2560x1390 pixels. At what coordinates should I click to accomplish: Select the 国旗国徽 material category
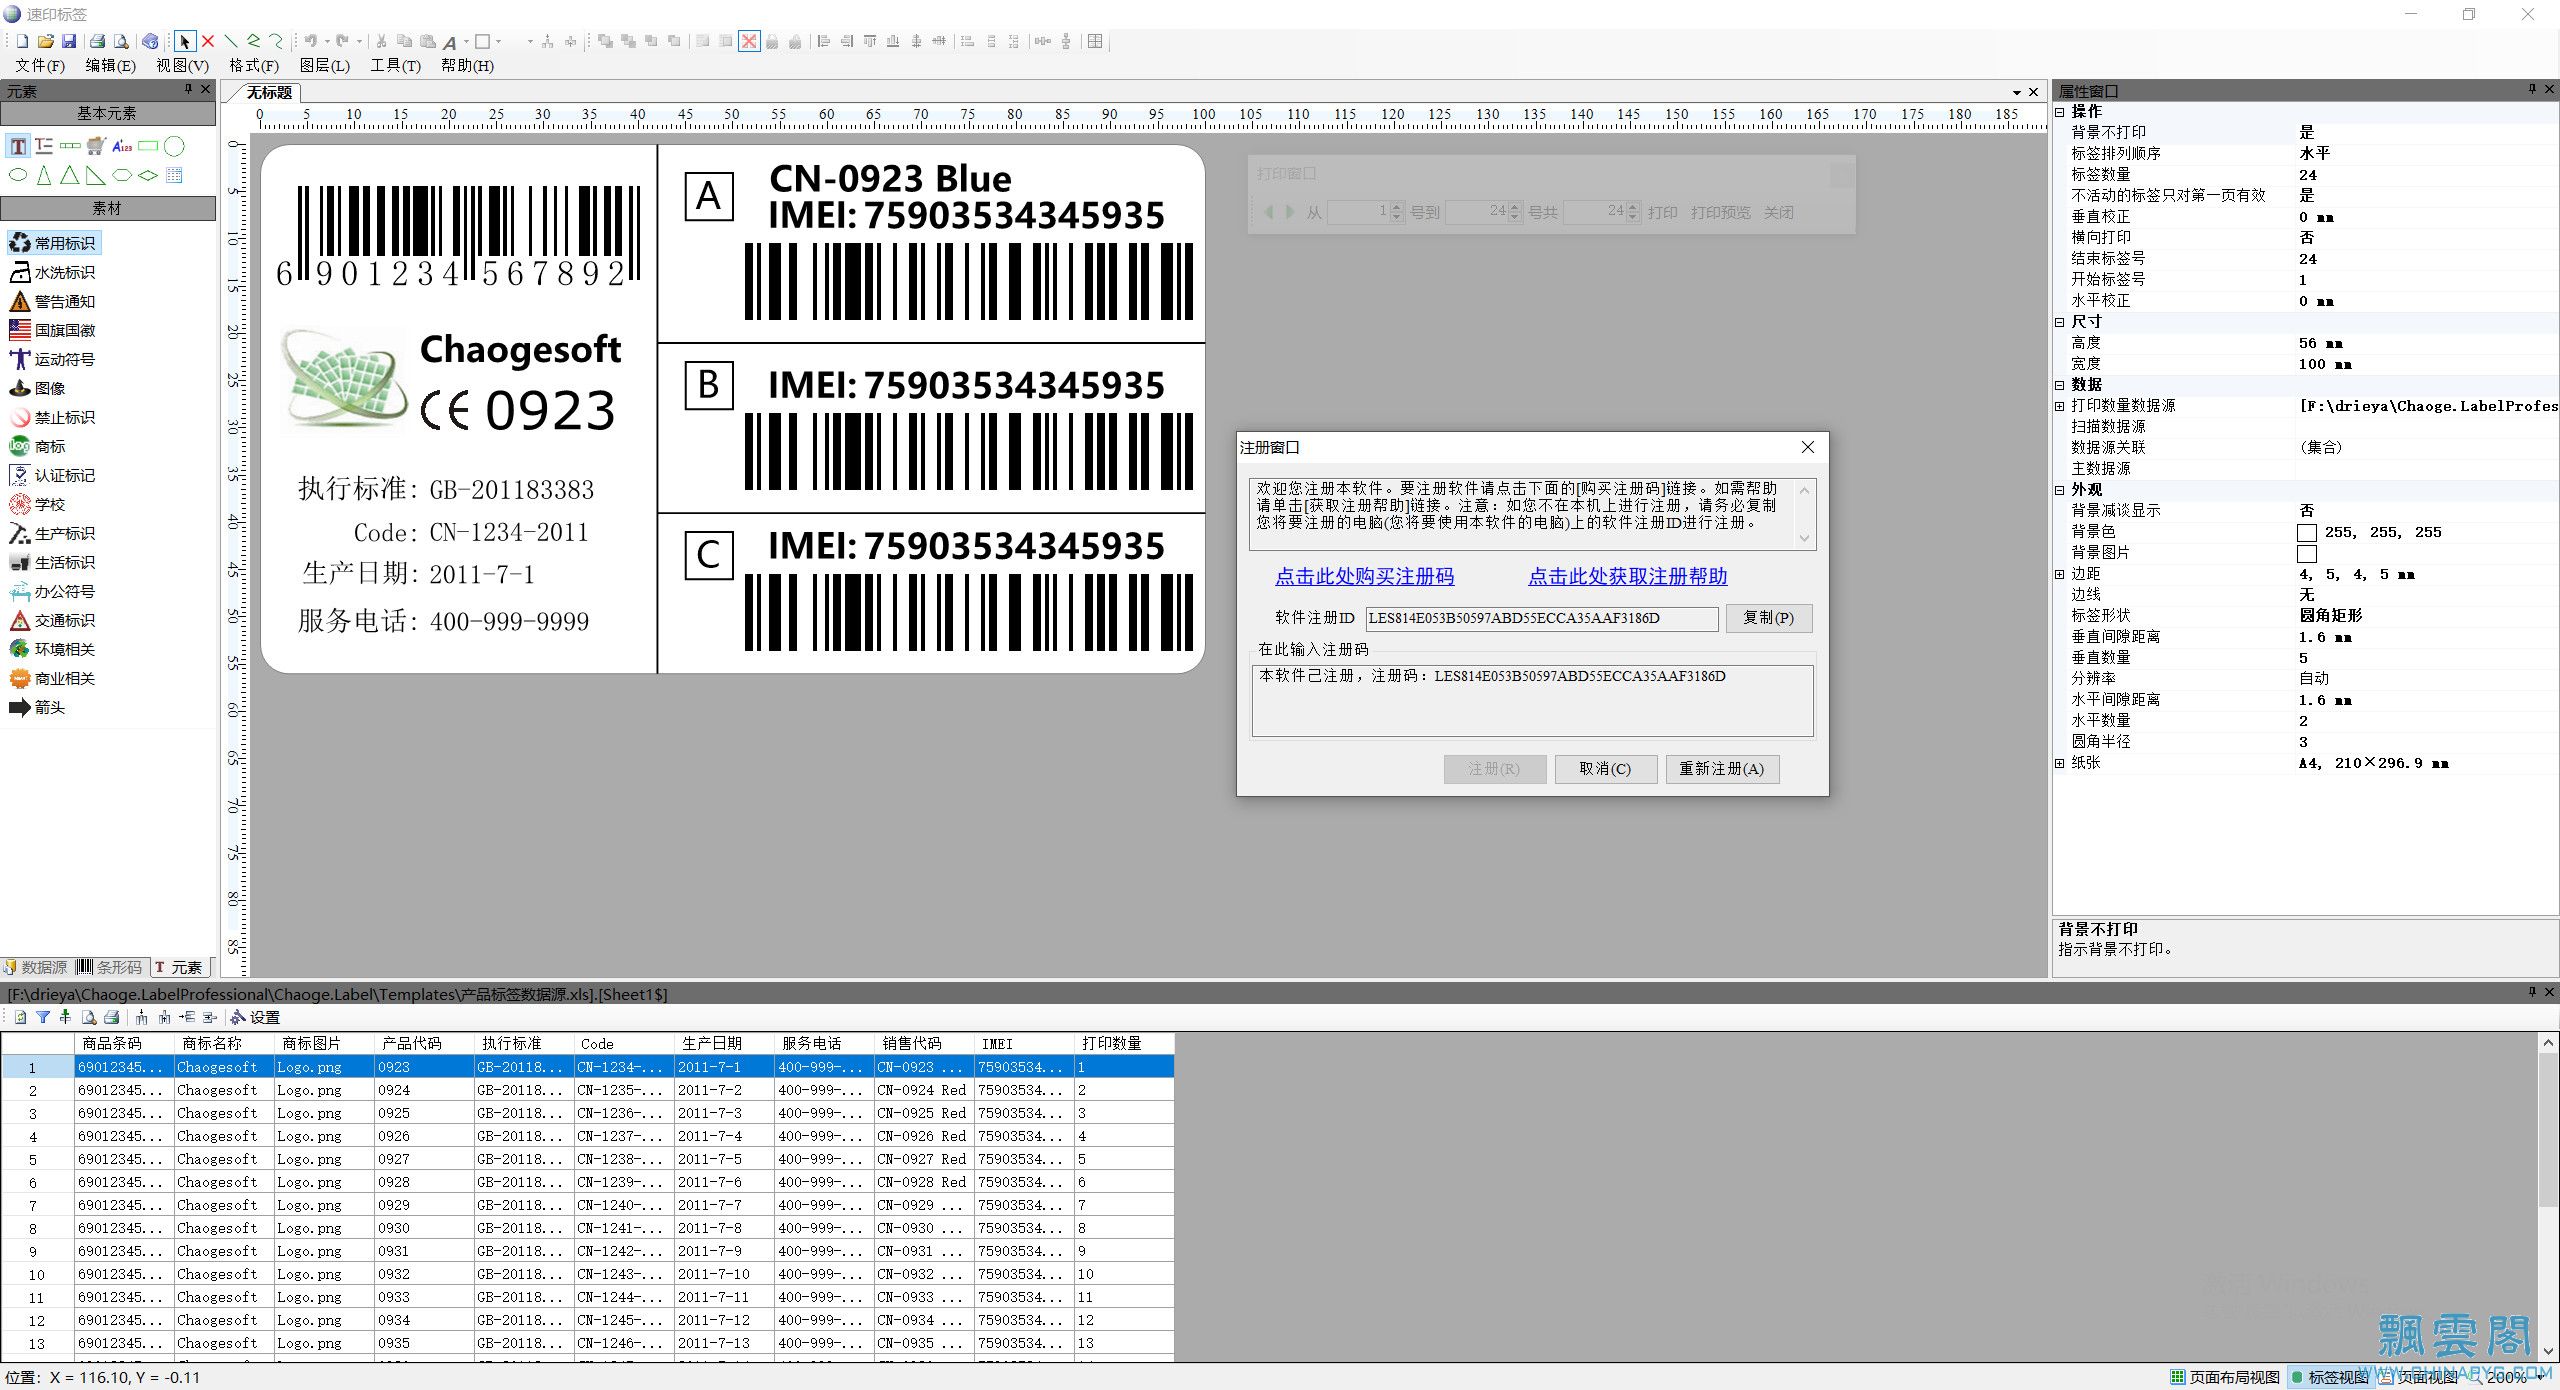coord(53,331)
